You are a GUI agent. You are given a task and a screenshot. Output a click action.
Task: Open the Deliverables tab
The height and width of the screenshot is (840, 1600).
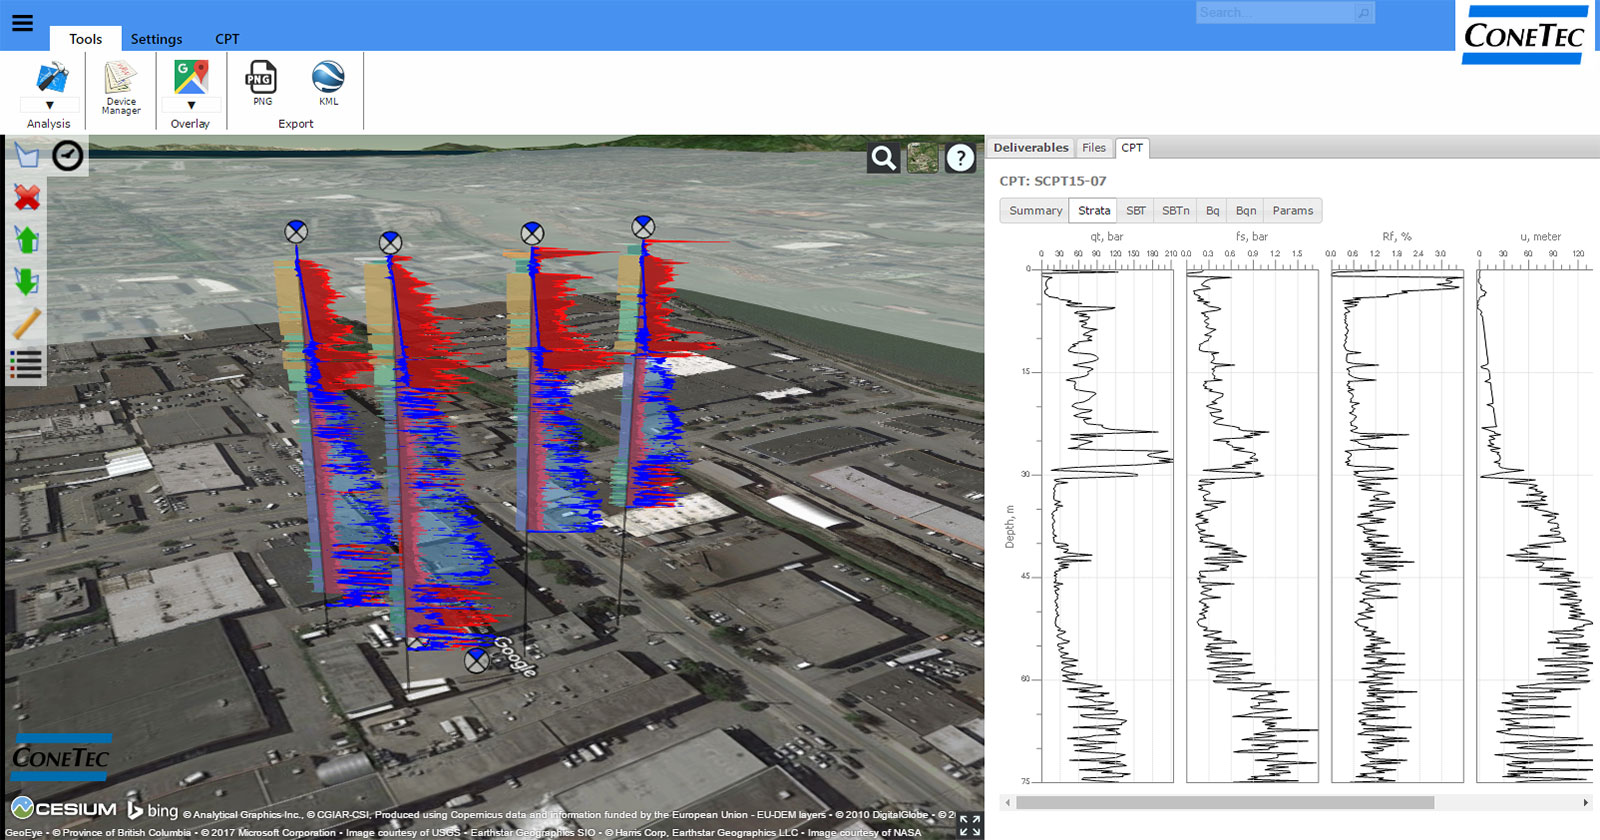1030,148
